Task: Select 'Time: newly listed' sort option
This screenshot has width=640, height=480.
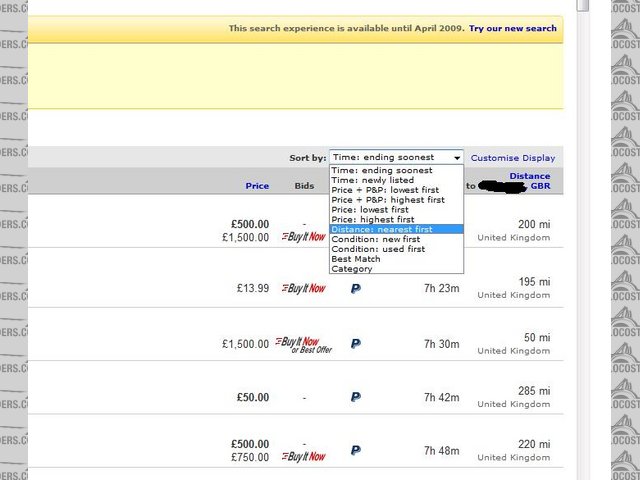Action: pyautogui.click(x=372, y=180)
